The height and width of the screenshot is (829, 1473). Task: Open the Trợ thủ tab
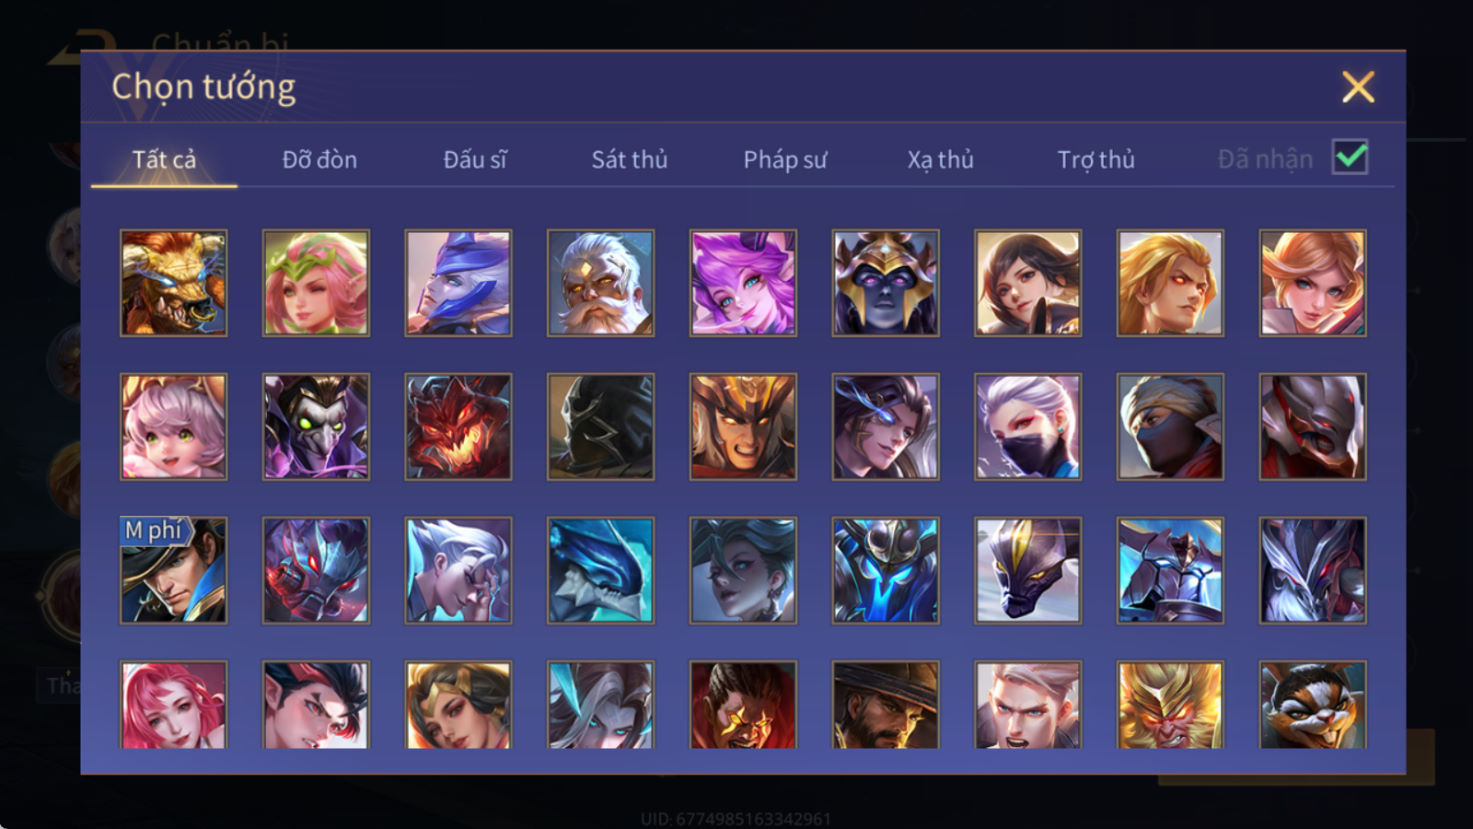click(1096, 159)
